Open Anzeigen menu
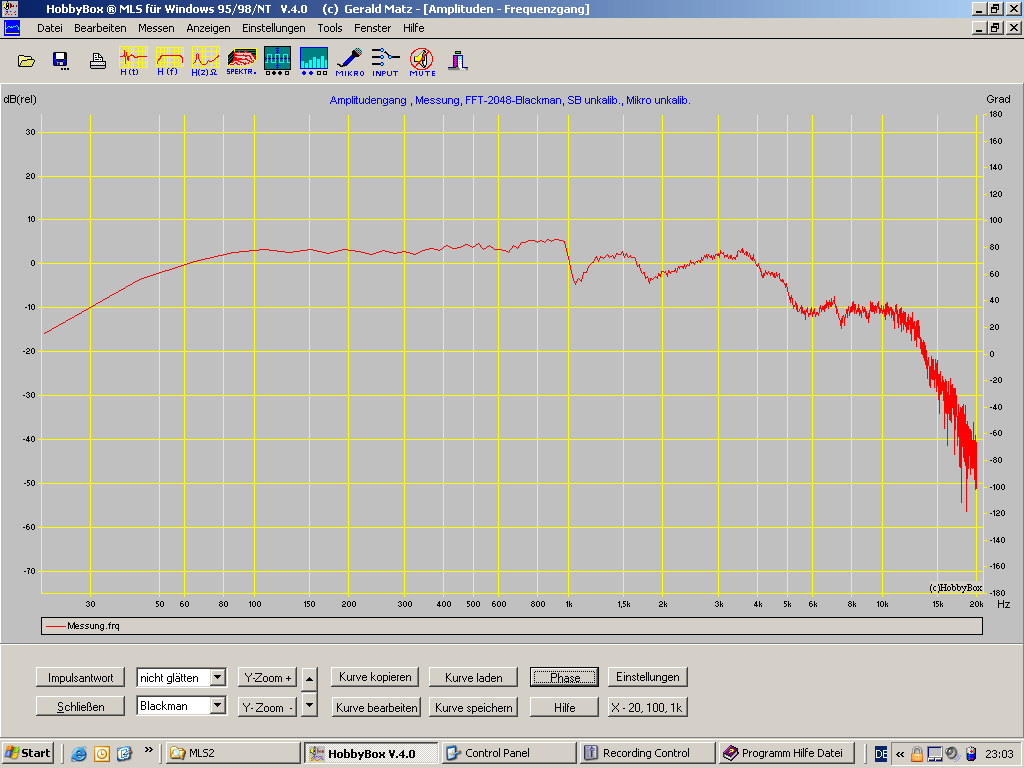1024x768 pixels. pyautogui.click(x=208, y=28)
